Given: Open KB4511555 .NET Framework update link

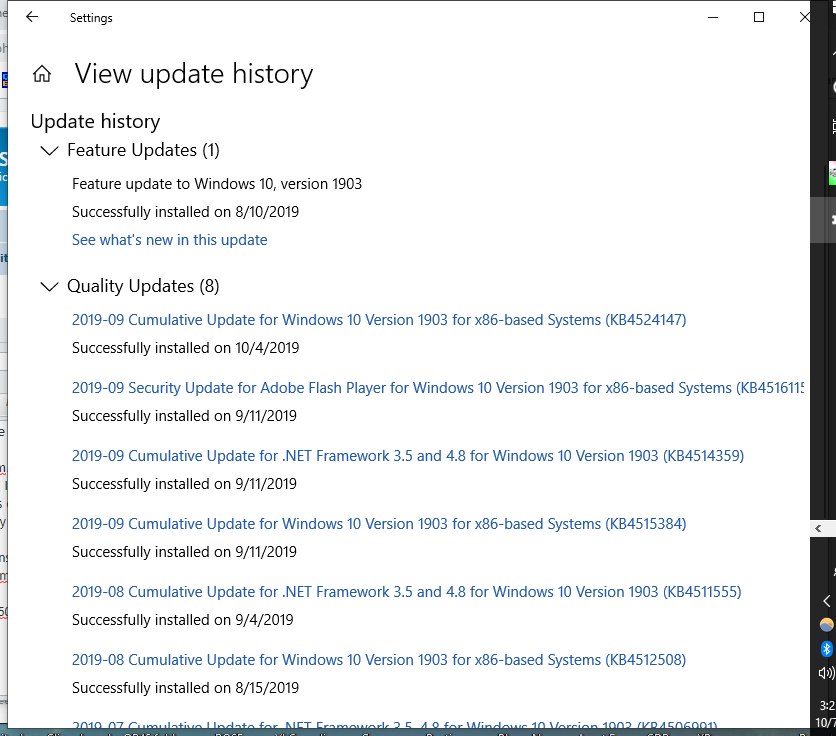Looking at the screenshot, I should point(407,592).
